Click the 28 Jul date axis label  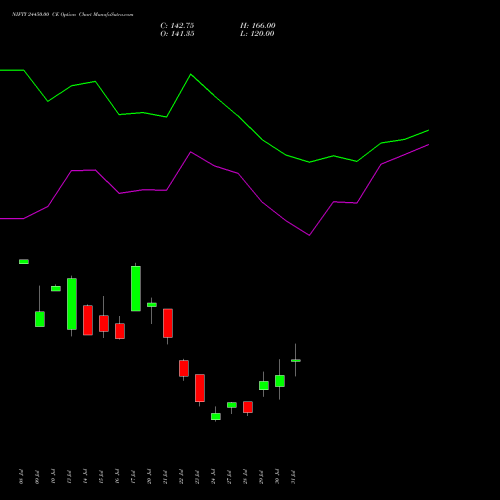[245, 477]
